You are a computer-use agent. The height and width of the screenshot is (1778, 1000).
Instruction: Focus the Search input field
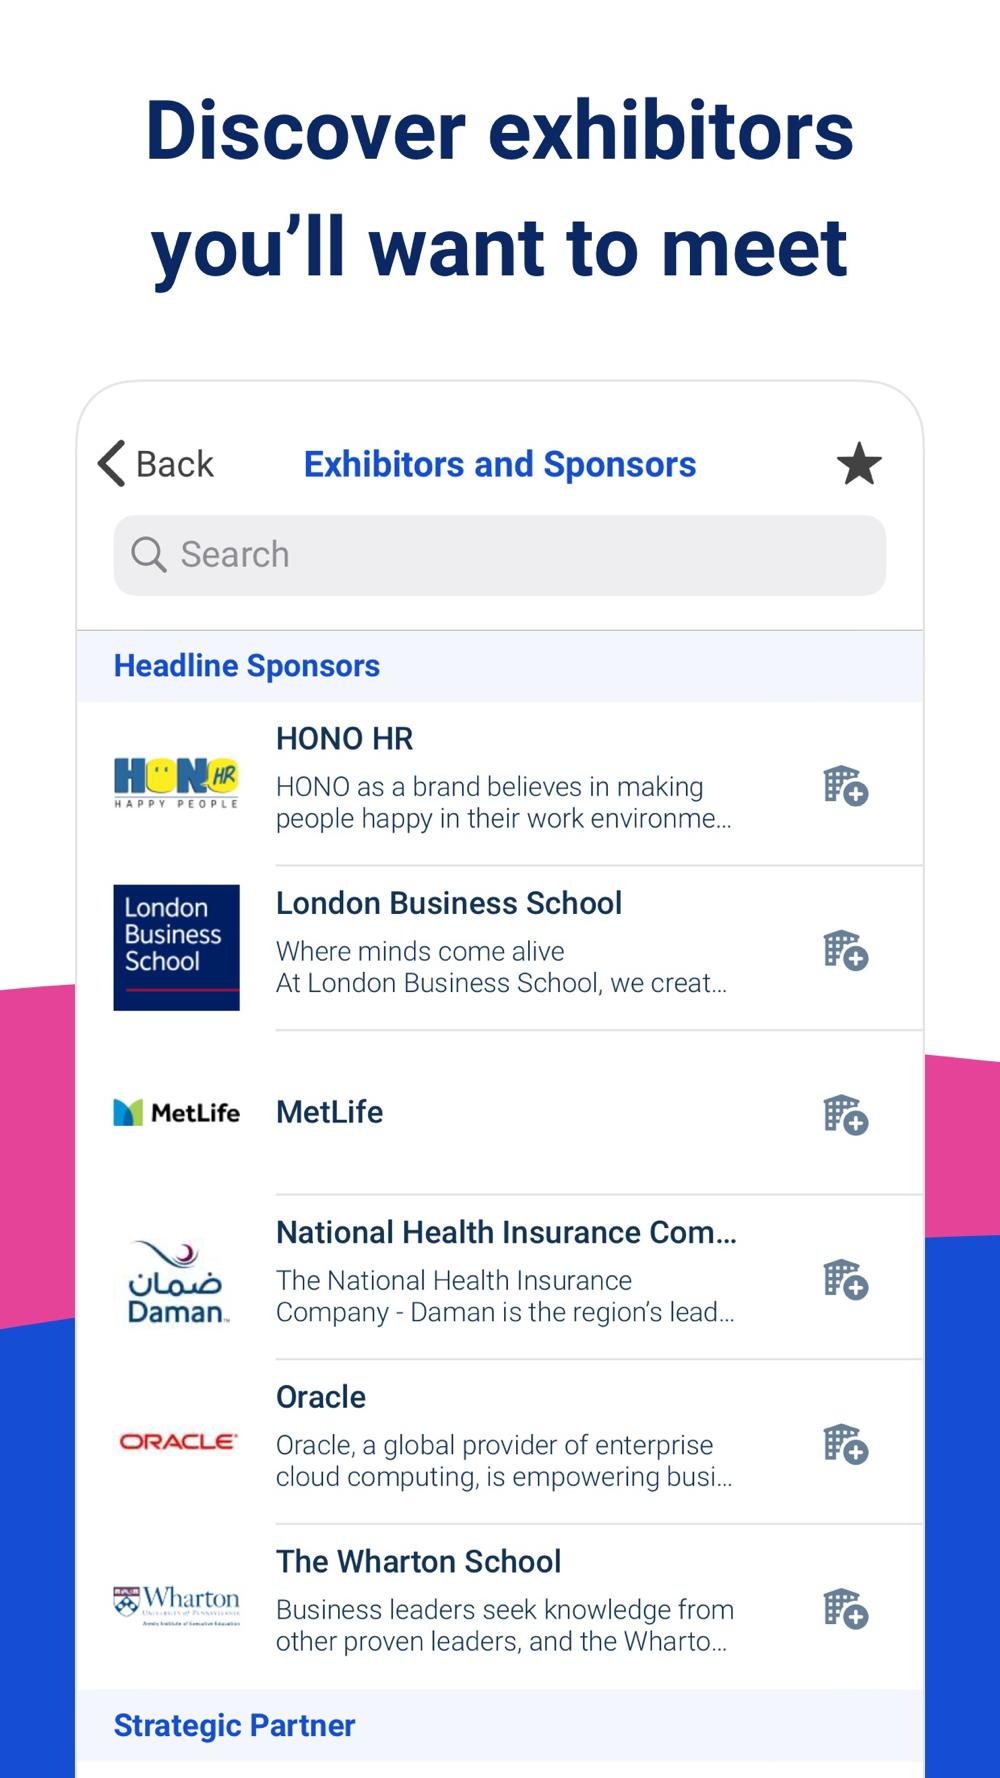(500, 555)
